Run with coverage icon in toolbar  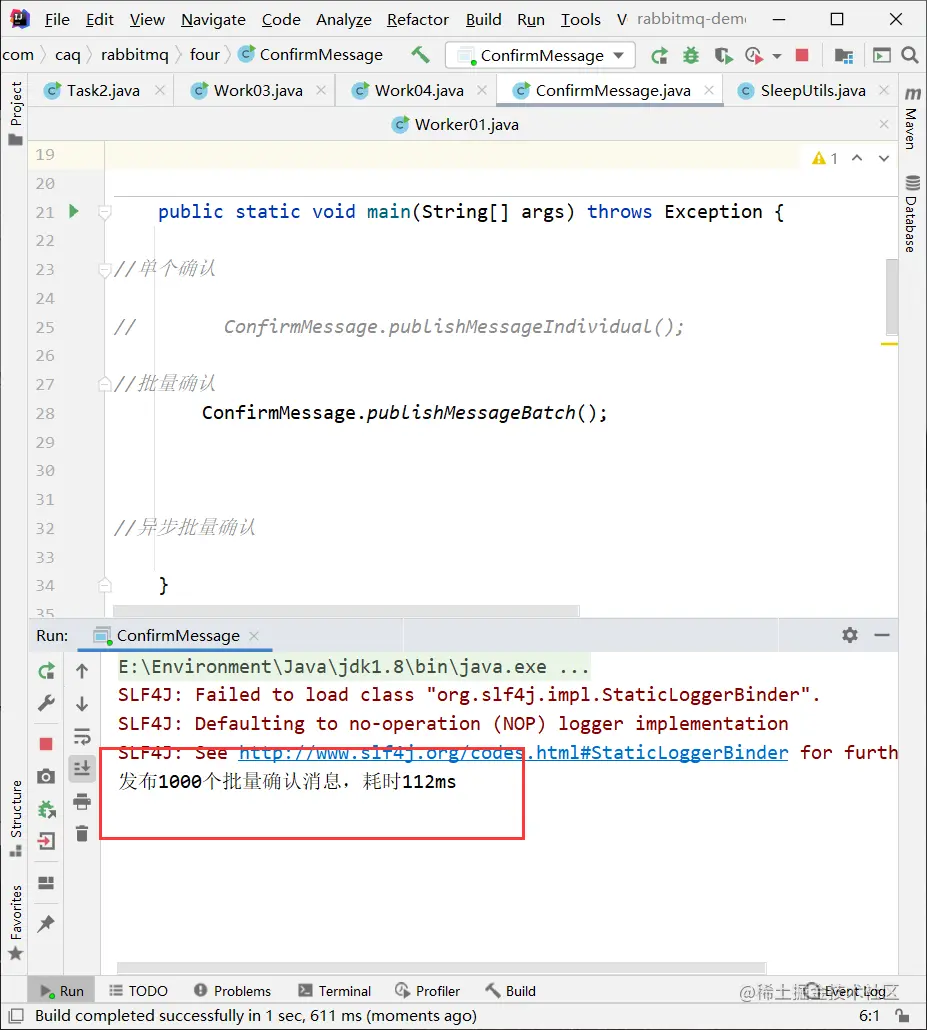tap(723, 56)
